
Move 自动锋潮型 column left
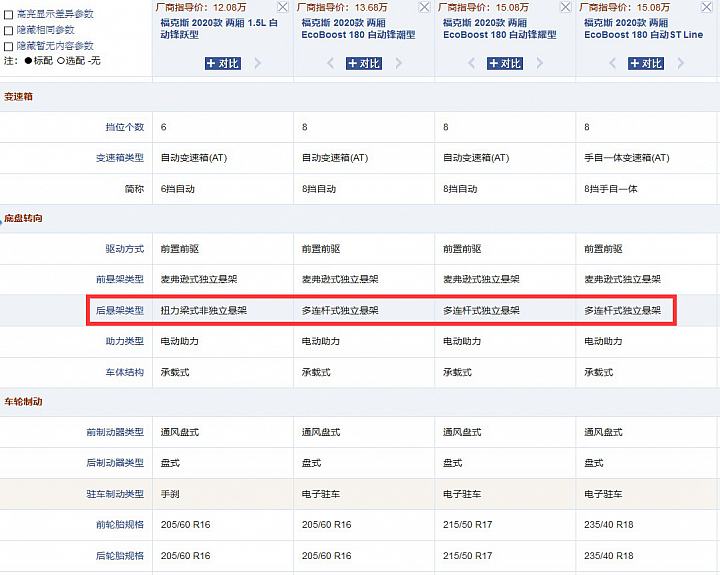pyautogui.click(x=330, y=63)
